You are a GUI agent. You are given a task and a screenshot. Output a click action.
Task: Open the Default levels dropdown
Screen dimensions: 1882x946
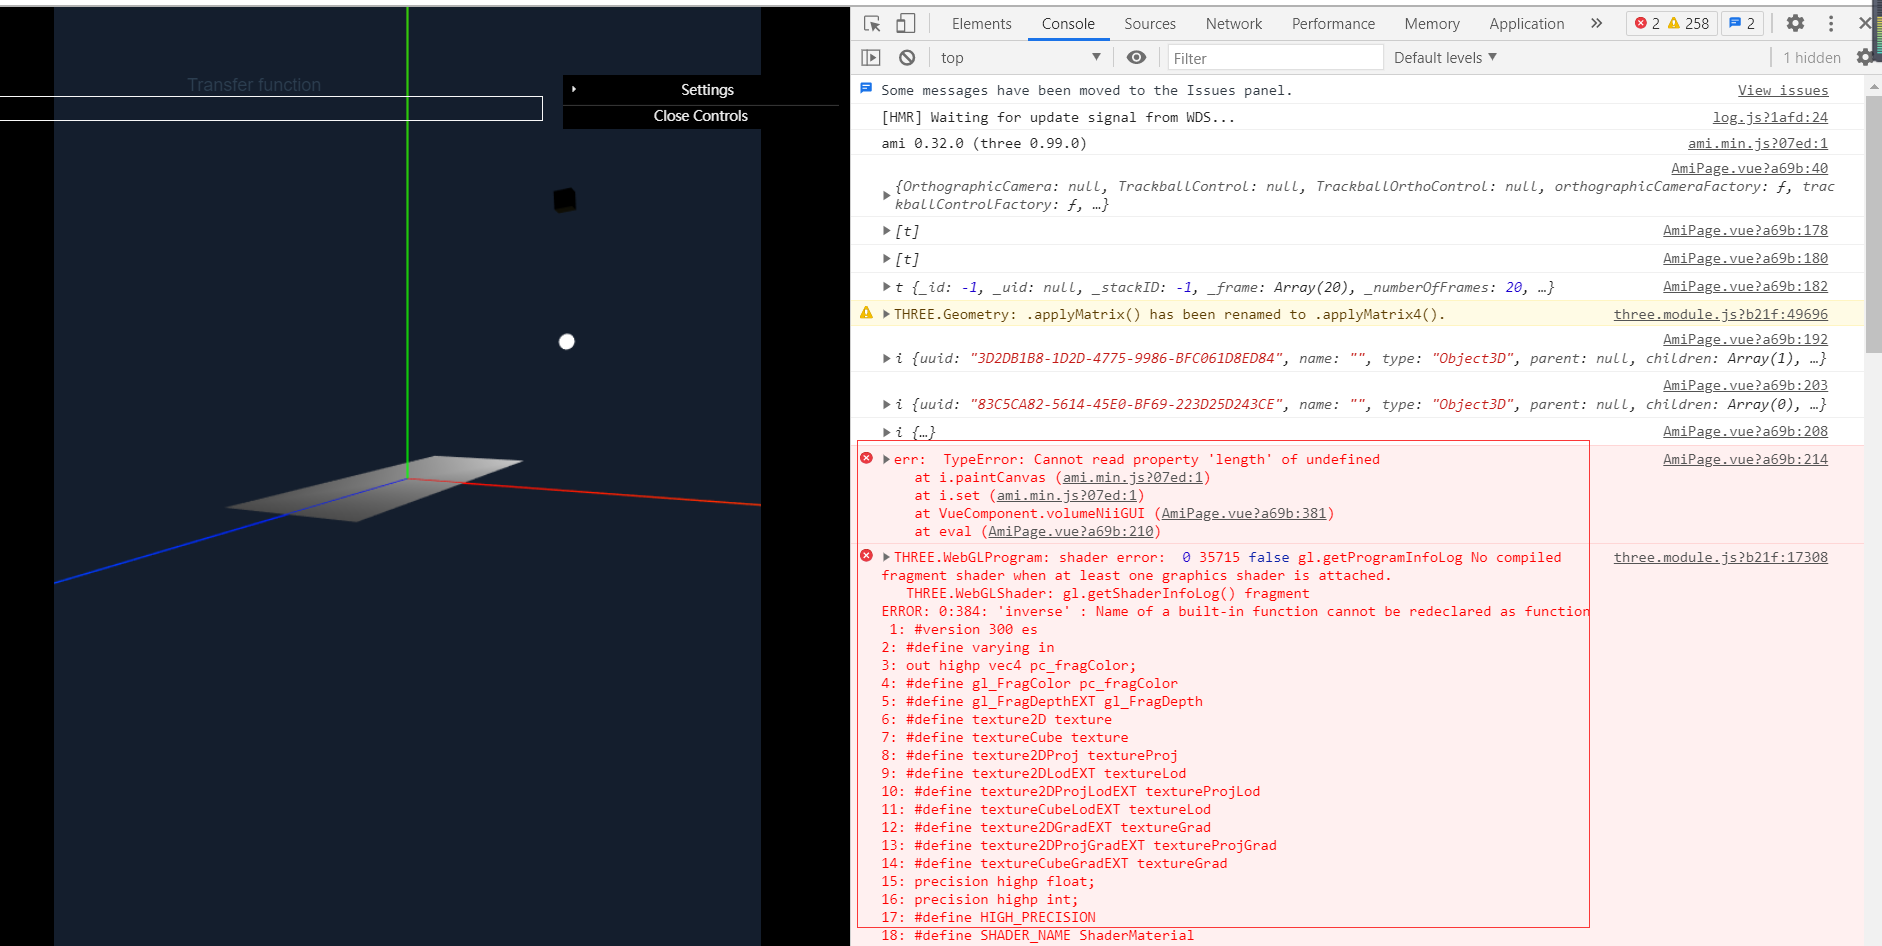click(1443, 57)
